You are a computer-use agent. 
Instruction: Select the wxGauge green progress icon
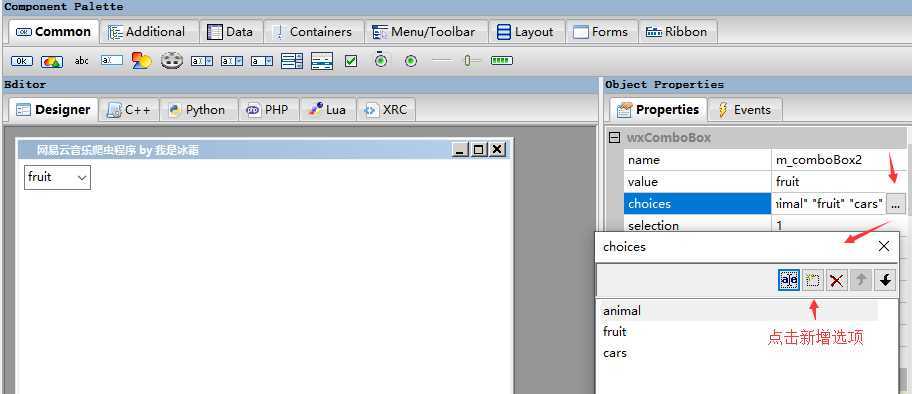(x=501, y=60)
